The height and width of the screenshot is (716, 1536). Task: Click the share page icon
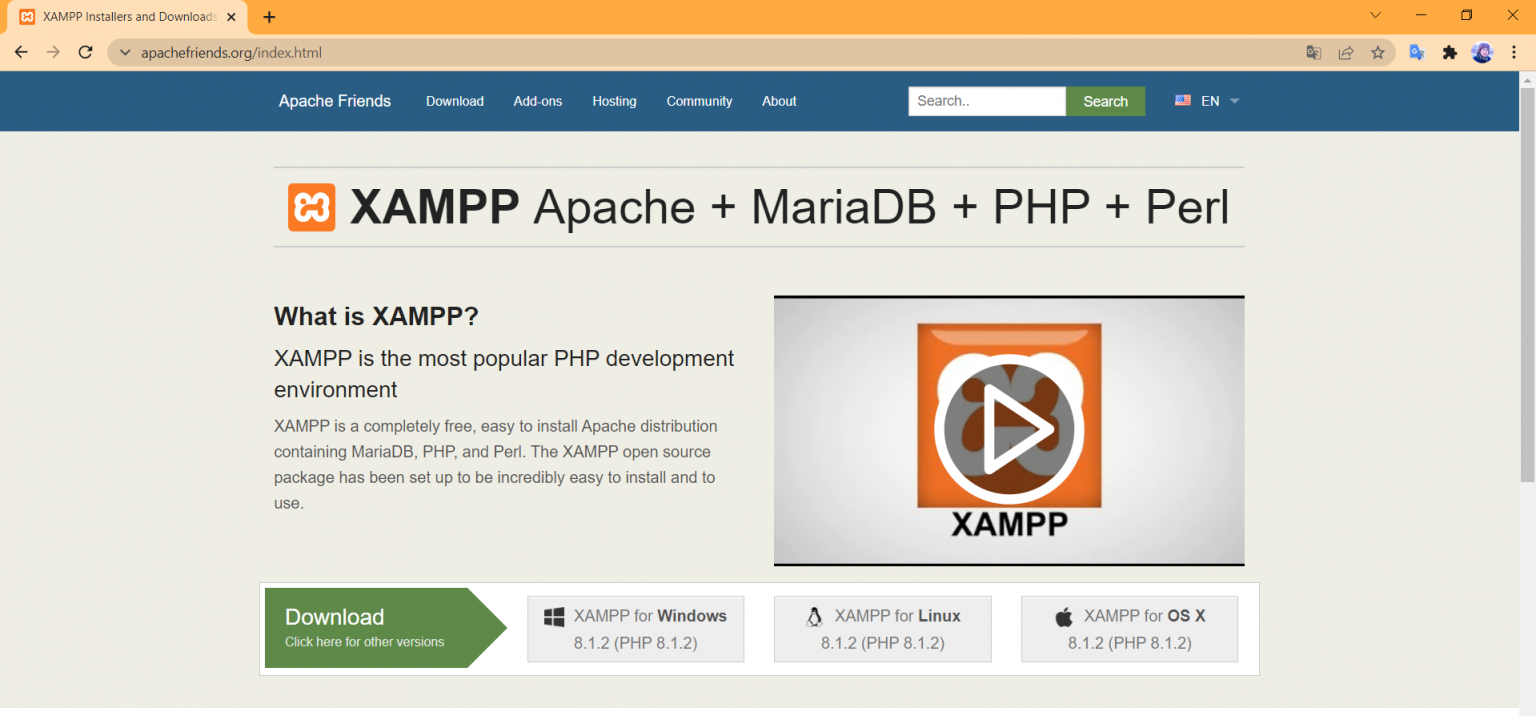1346,53
